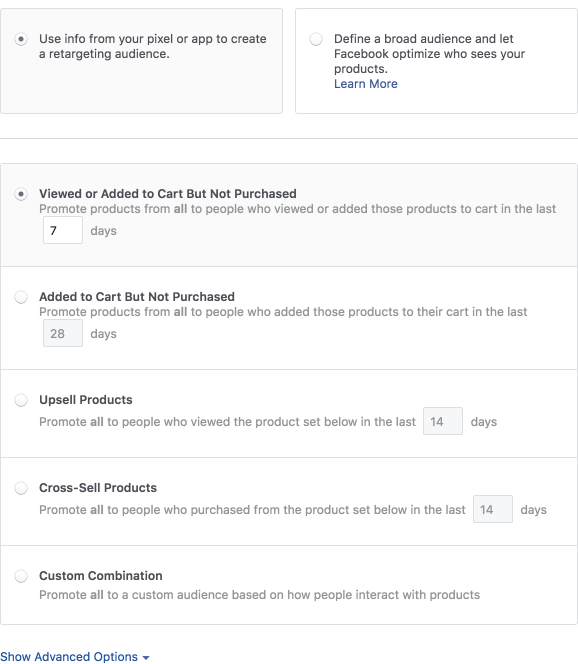Viewport: 578px width, 664px height.
Task: Select the retargeting audience radio button
Action: [21, 39]
